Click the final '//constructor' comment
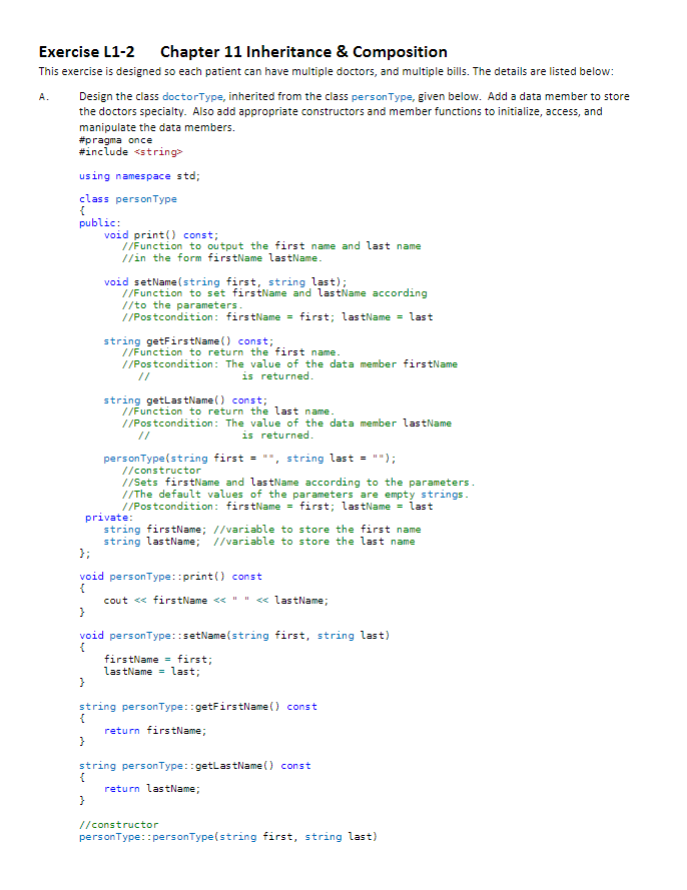Image resolution: width=687 pixels, height=890 pixels. pyautogui.click(x=119, y=825)
